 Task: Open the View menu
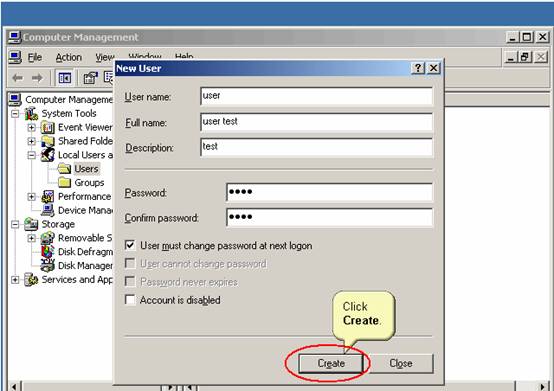pyautogui.click(x=105, y=57)
